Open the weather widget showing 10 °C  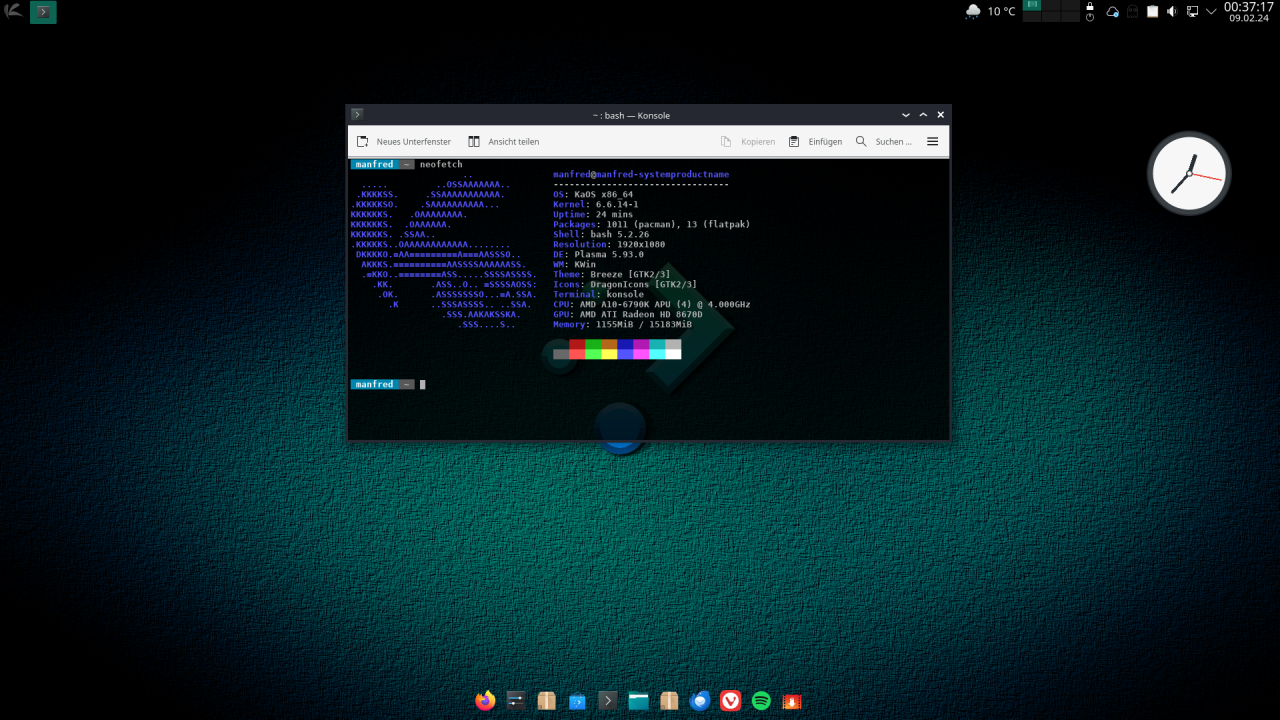click(990, 12)
